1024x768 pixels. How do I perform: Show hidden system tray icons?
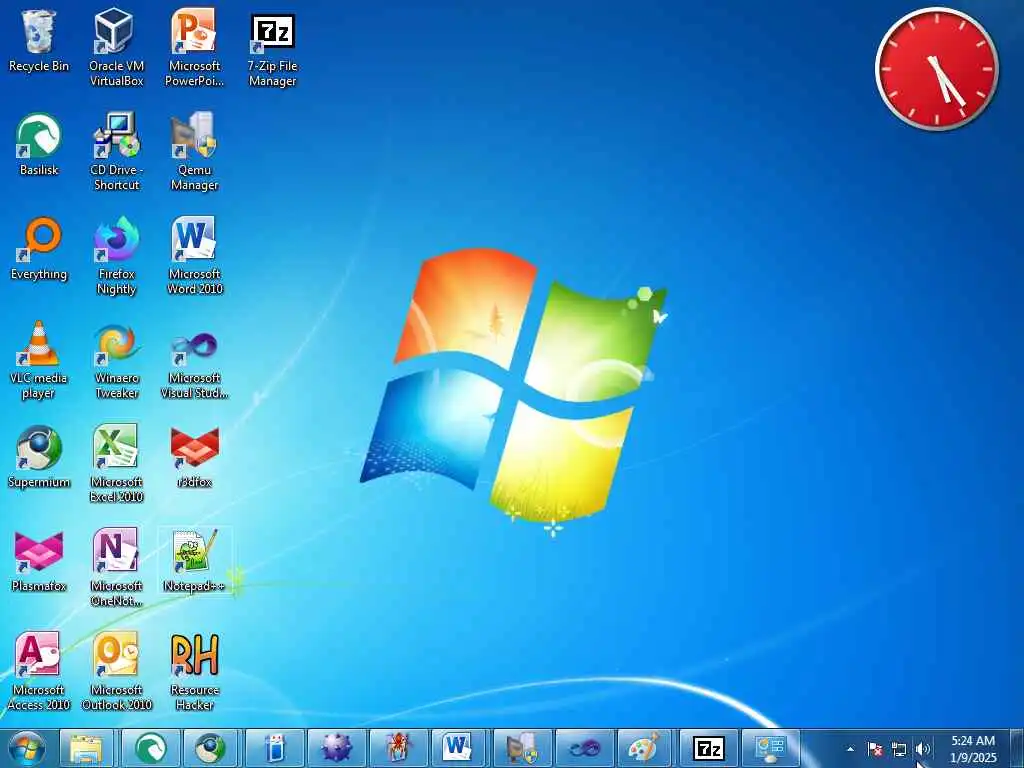(x=850, y=749)
